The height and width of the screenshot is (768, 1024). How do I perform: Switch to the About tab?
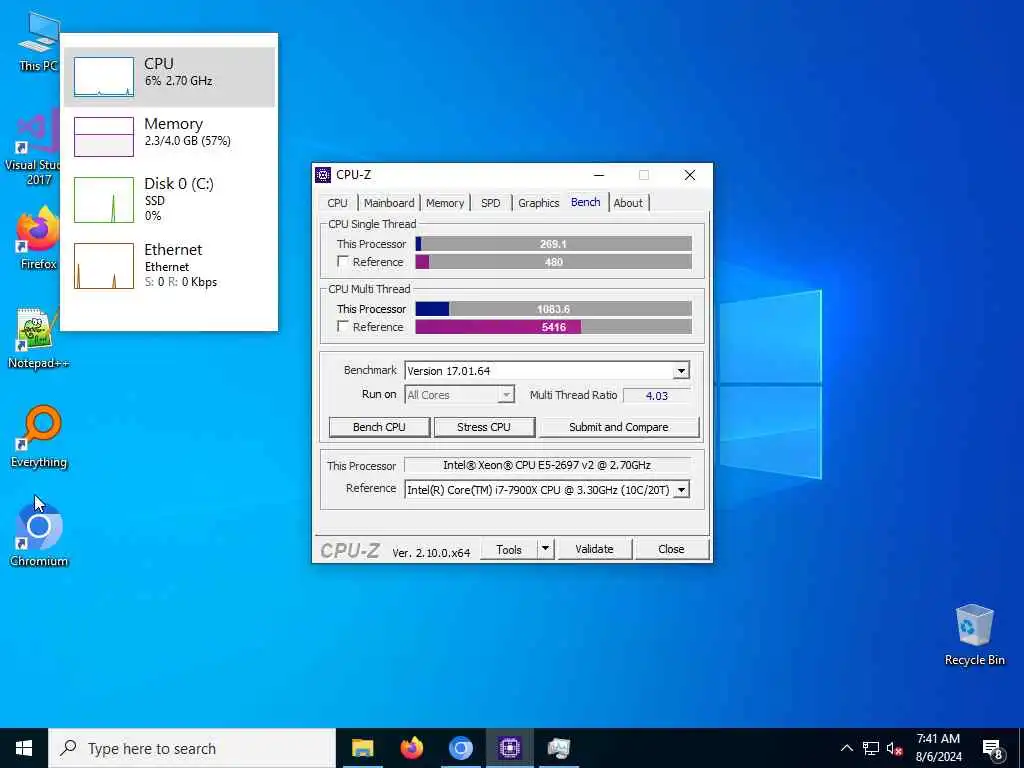[x=628, y=203]
